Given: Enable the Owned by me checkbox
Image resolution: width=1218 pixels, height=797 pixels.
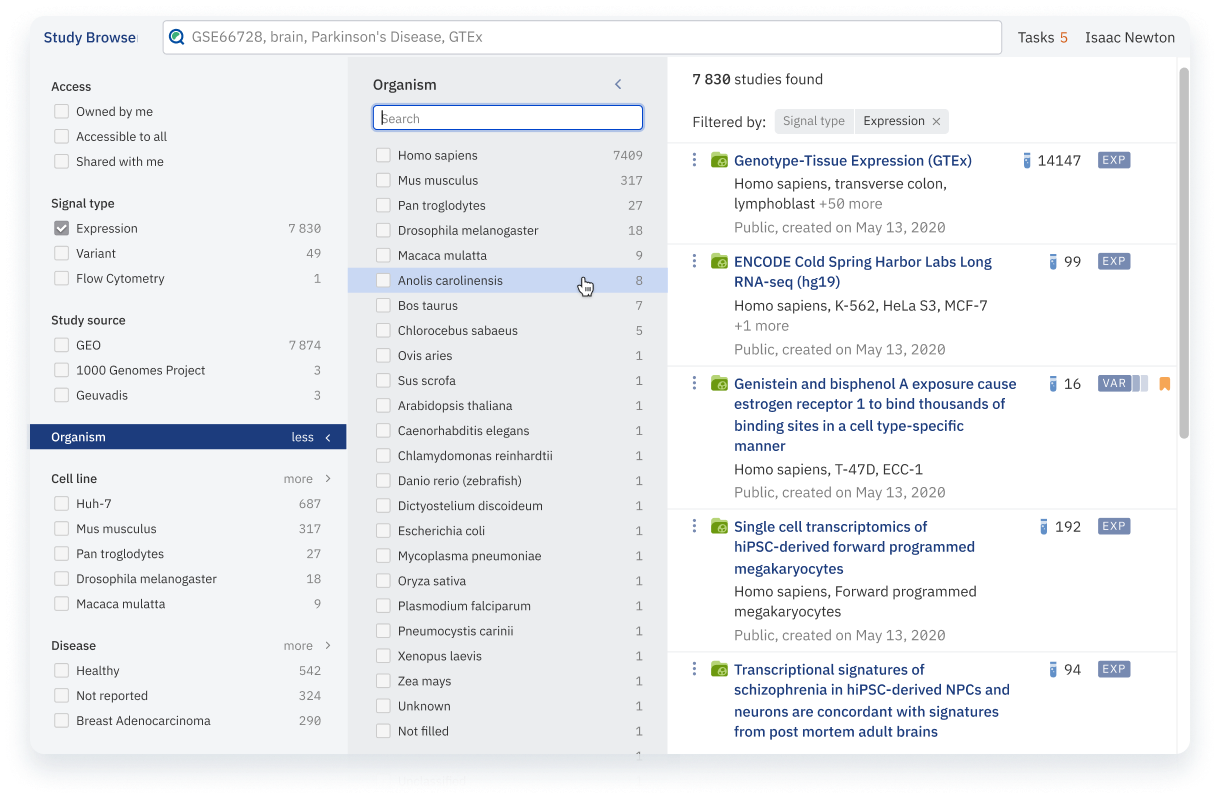Looking at the screenshot, I should point(62,112).
